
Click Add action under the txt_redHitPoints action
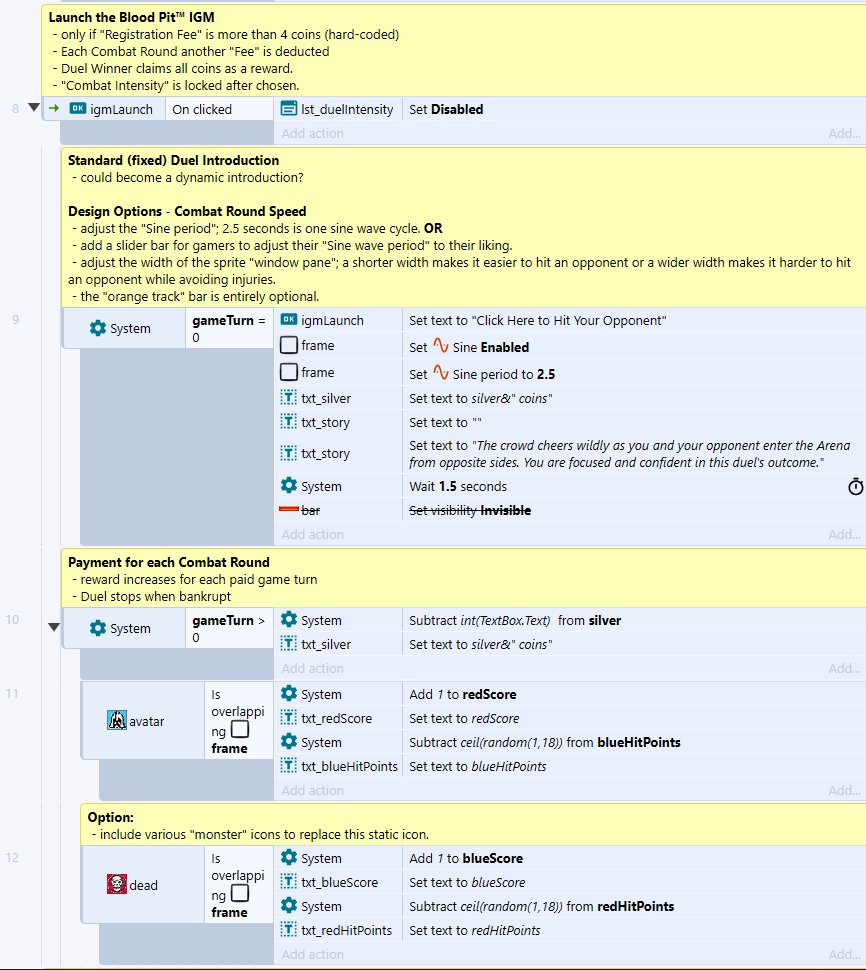[x=312, y=954]
